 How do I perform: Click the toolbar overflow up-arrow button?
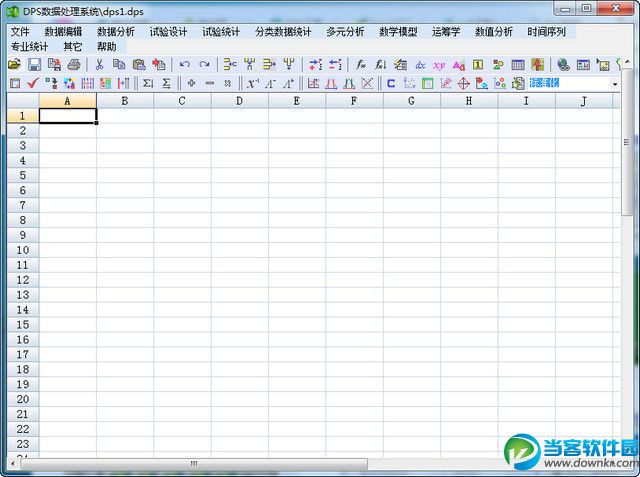[x=627, y=62]
